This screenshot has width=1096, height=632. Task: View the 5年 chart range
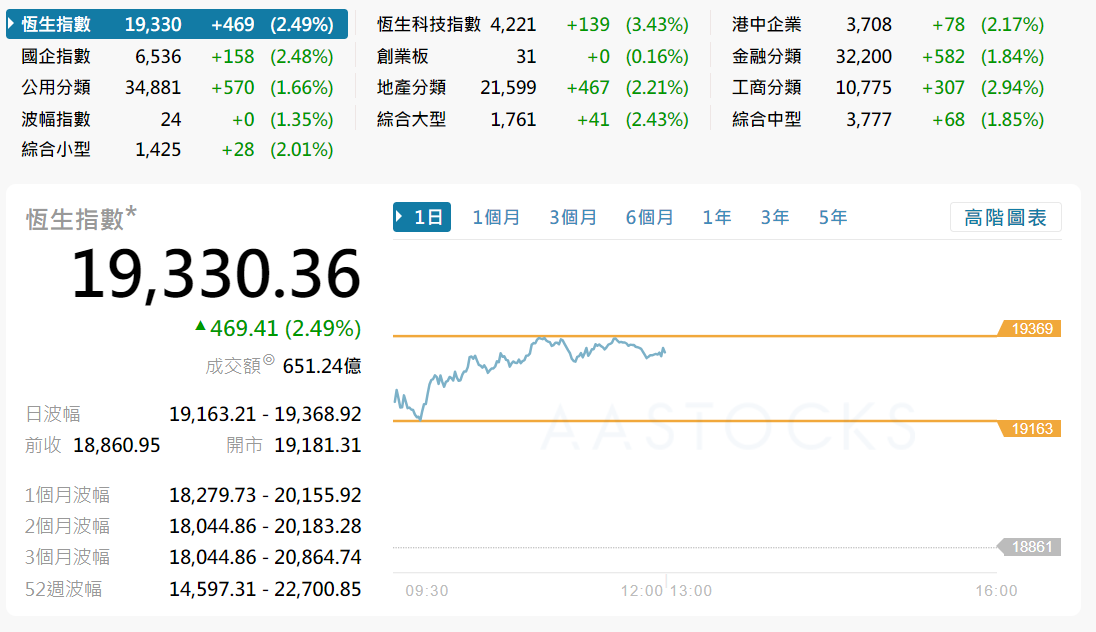833,217
